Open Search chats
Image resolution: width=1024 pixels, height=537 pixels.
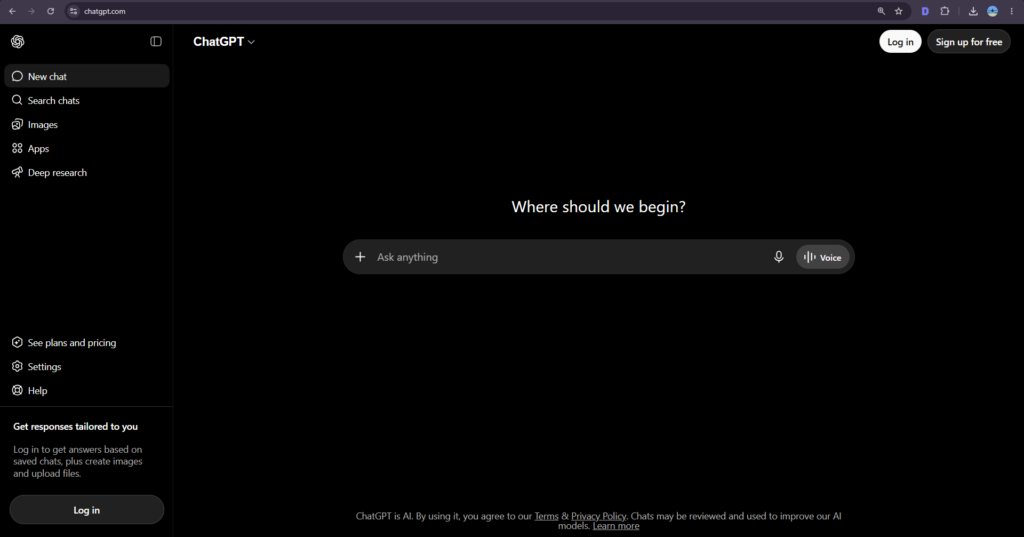tap(87, 101)
